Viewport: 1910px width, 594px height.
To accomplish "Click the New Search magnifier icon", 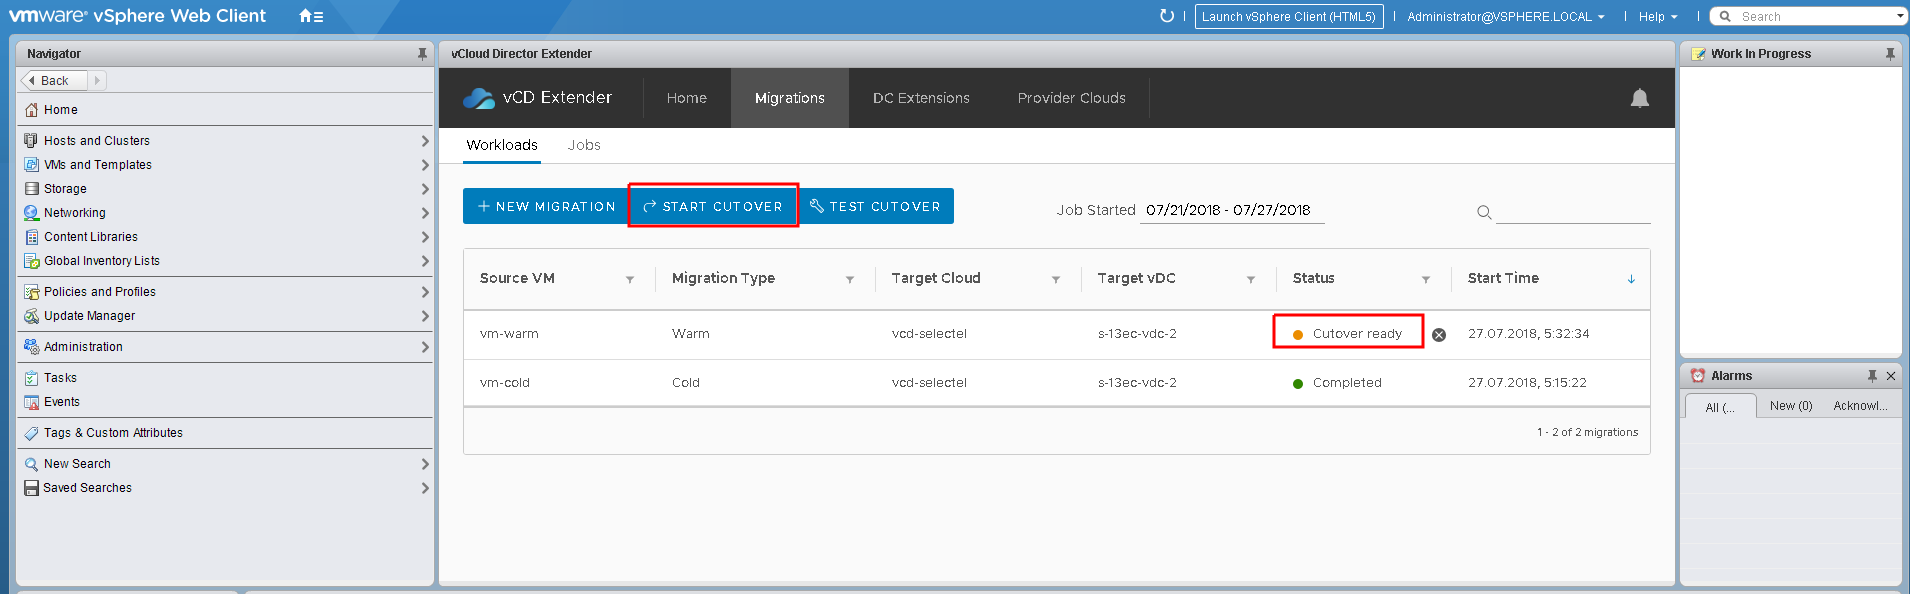I will pos(31,464).
